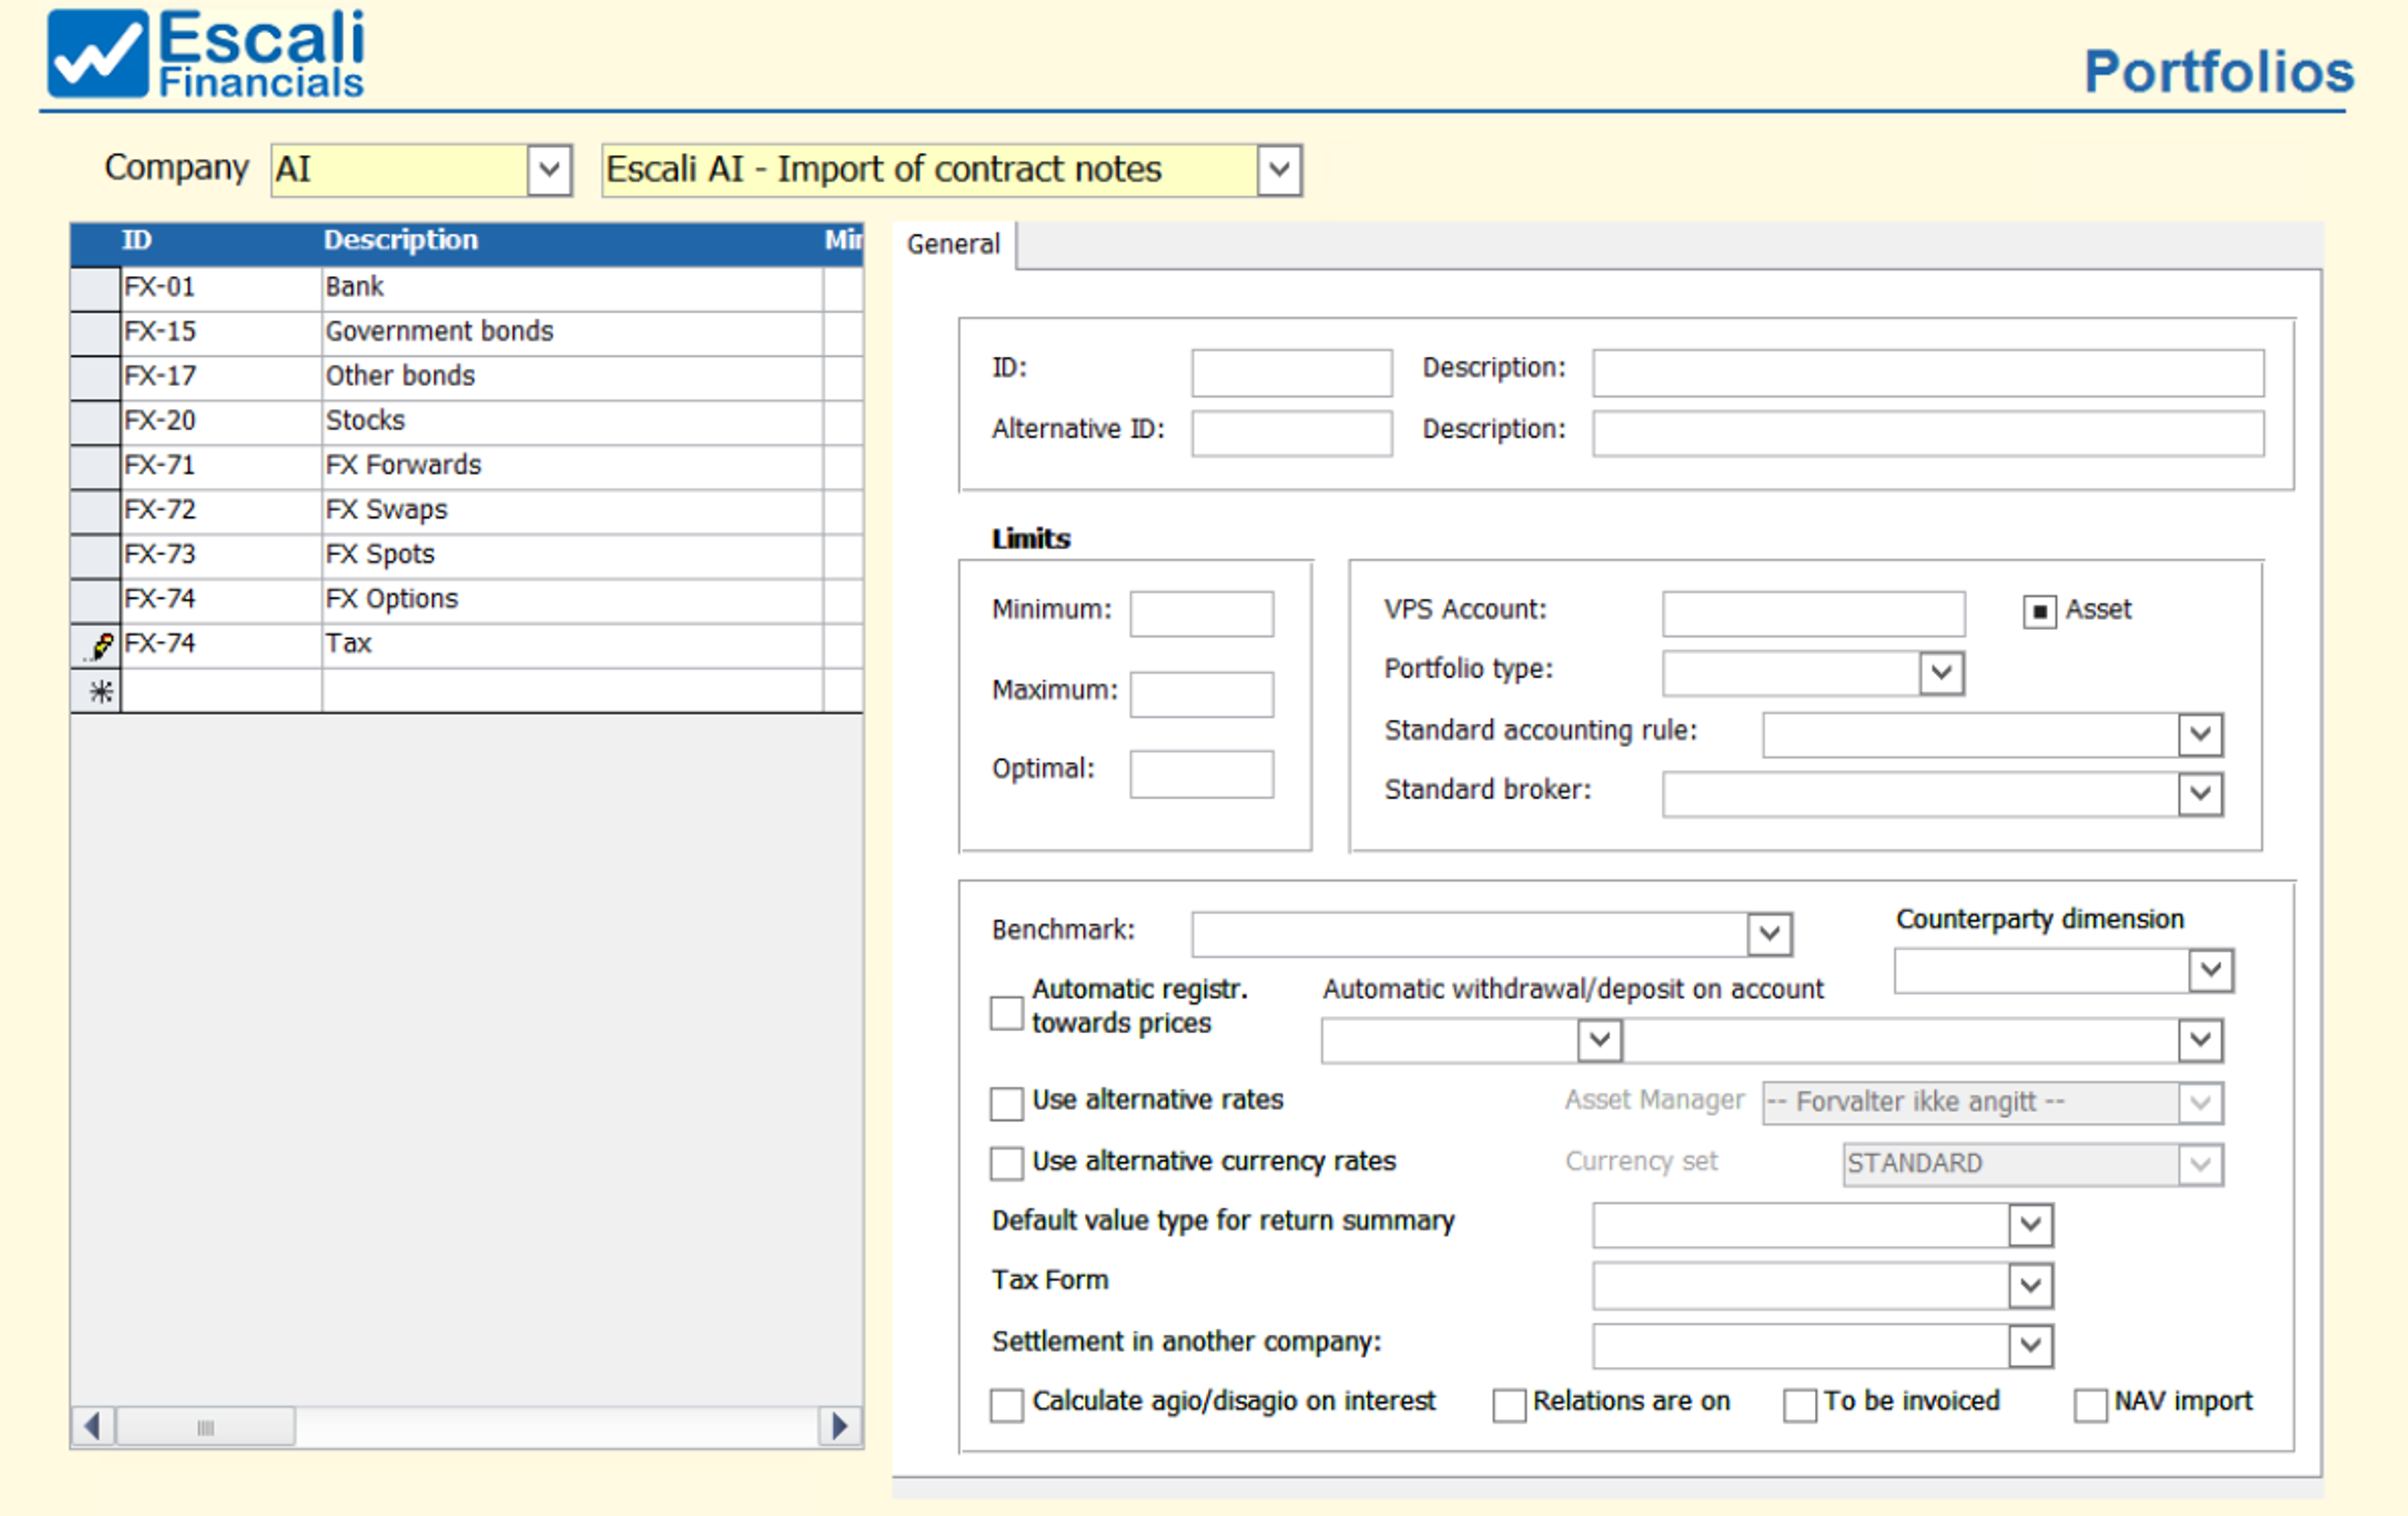Open the Benchmark dropdown list
This screenshot has width=2408, height=1516.
click(x=1769, y=934)
